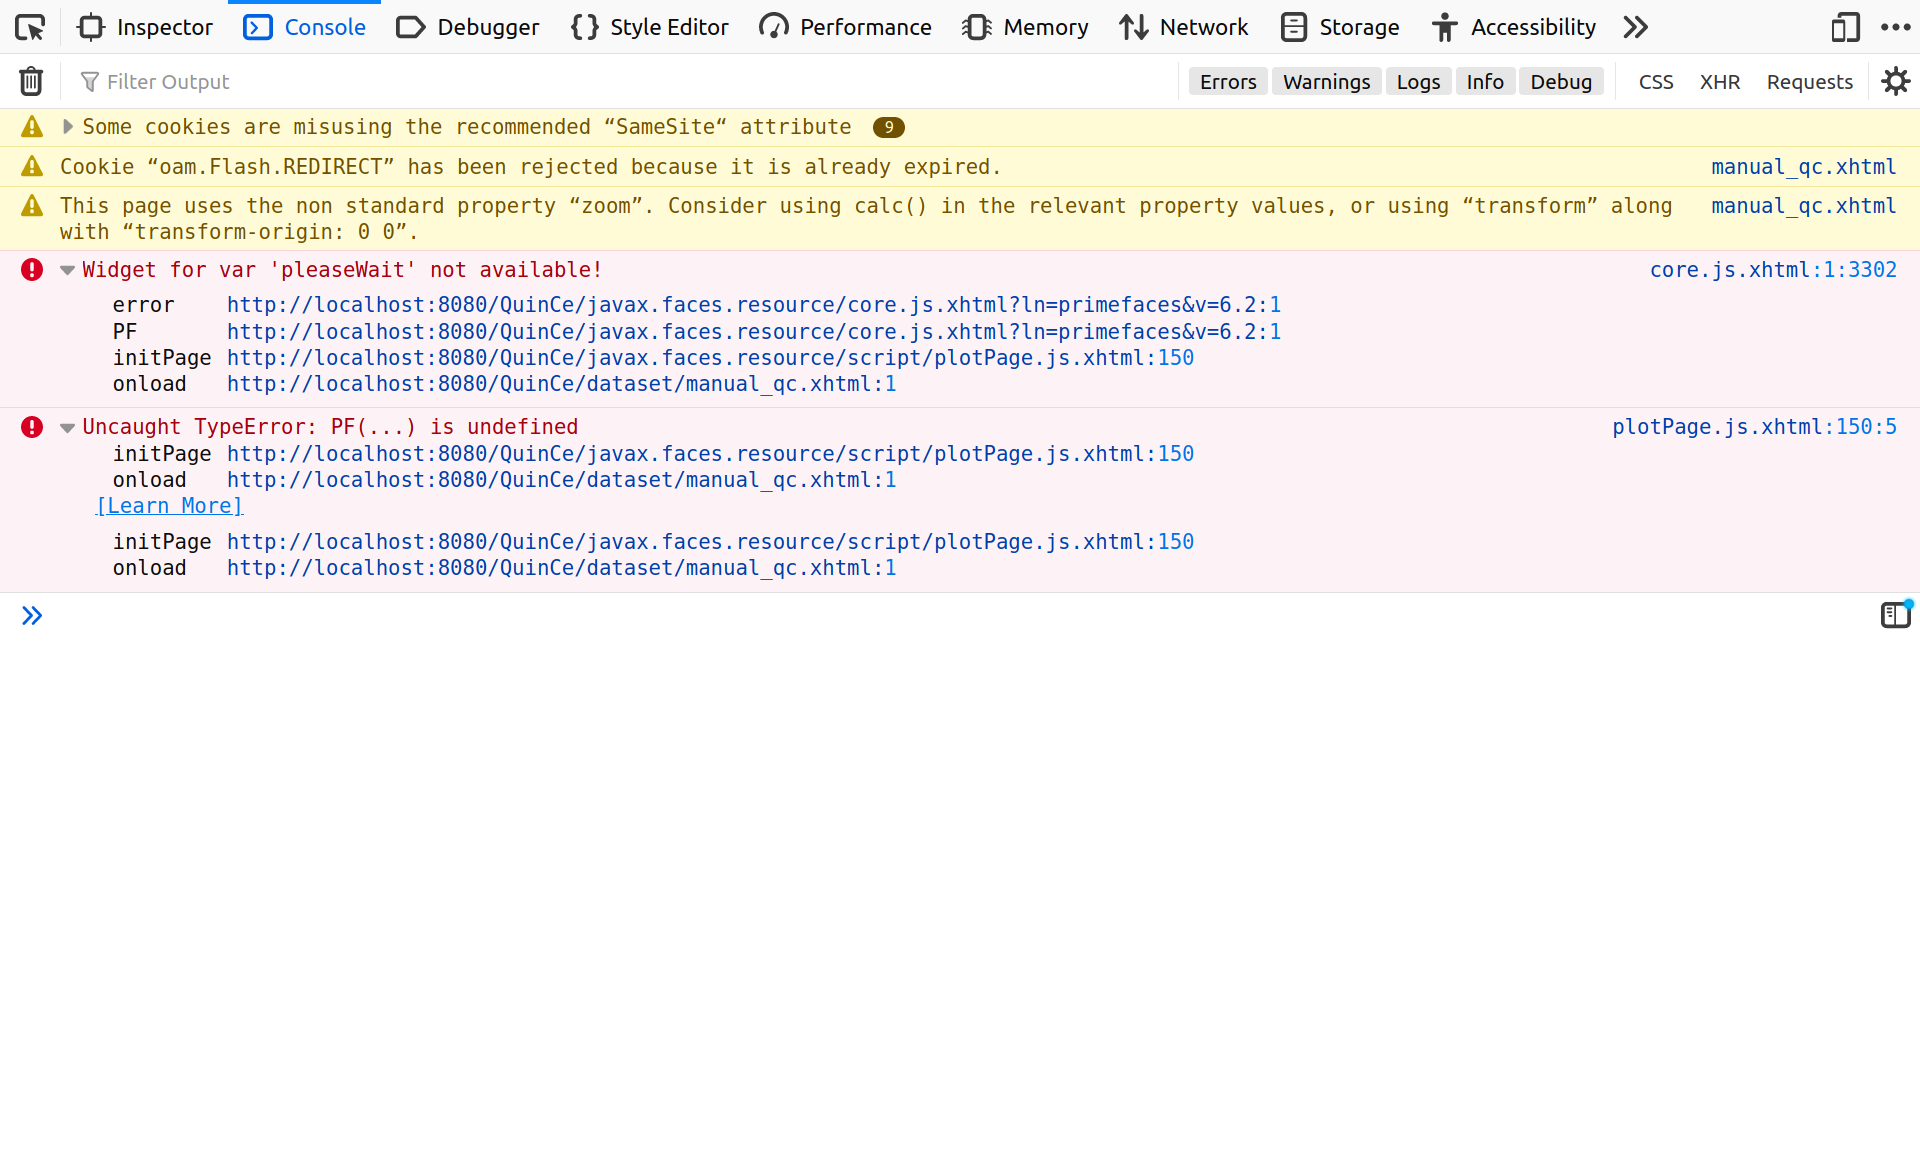Collapse the pleaseWait widget error

[x=66, y=270]
